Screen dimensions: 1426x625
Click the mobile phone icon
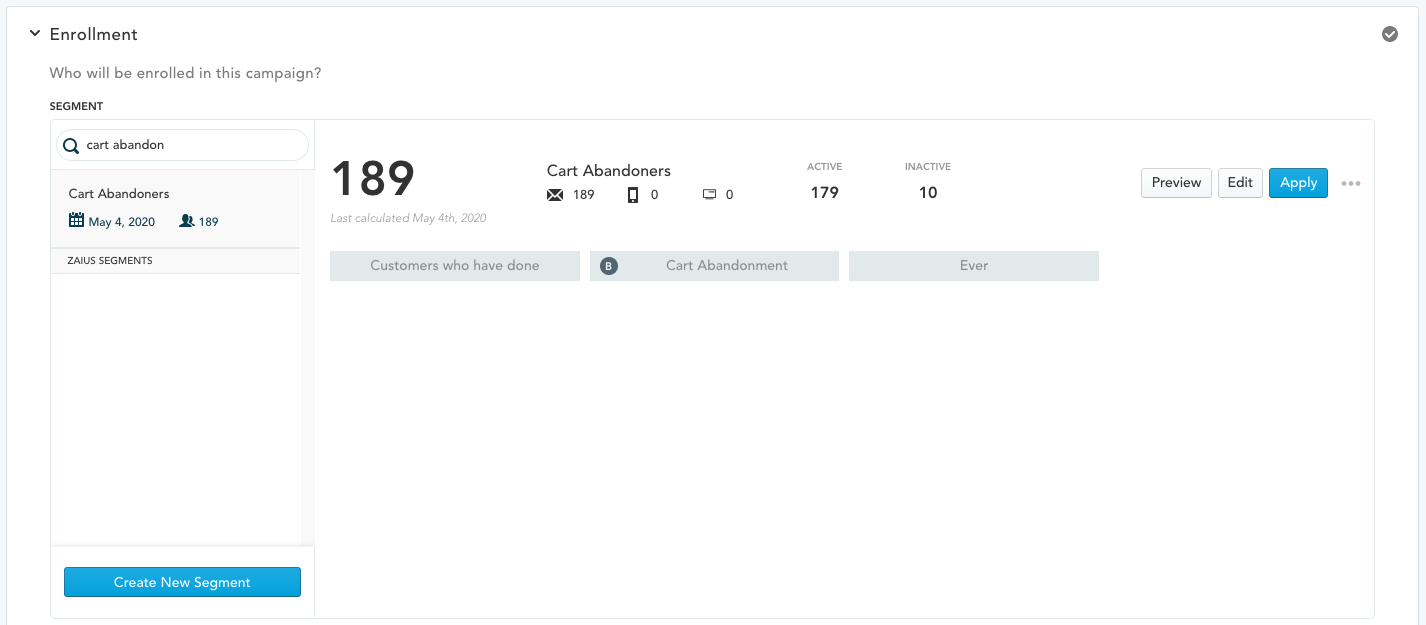[633, 195]
